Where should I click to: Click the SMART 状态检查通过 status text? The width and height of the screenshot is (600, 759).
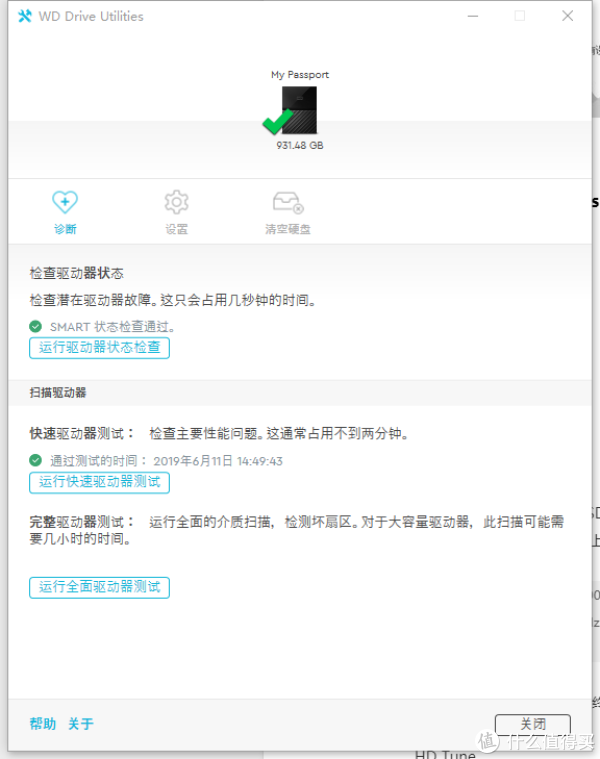coord(112,327)
